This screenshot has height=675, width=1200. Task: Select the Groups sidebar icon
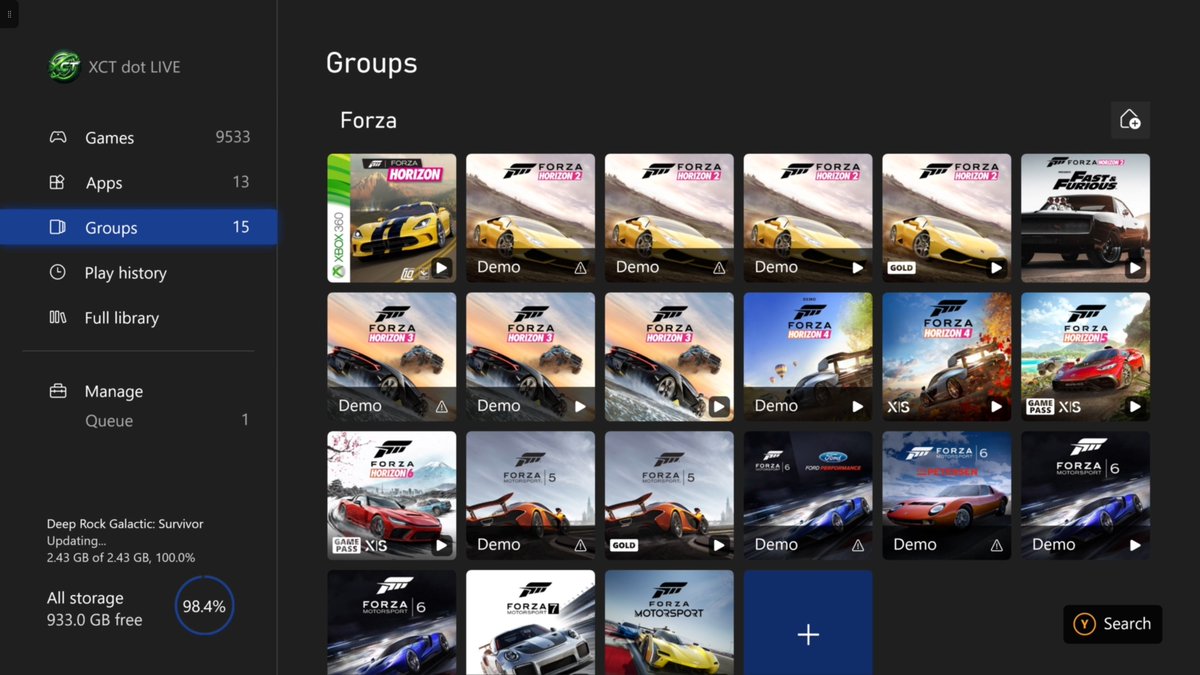pos(58,227)
